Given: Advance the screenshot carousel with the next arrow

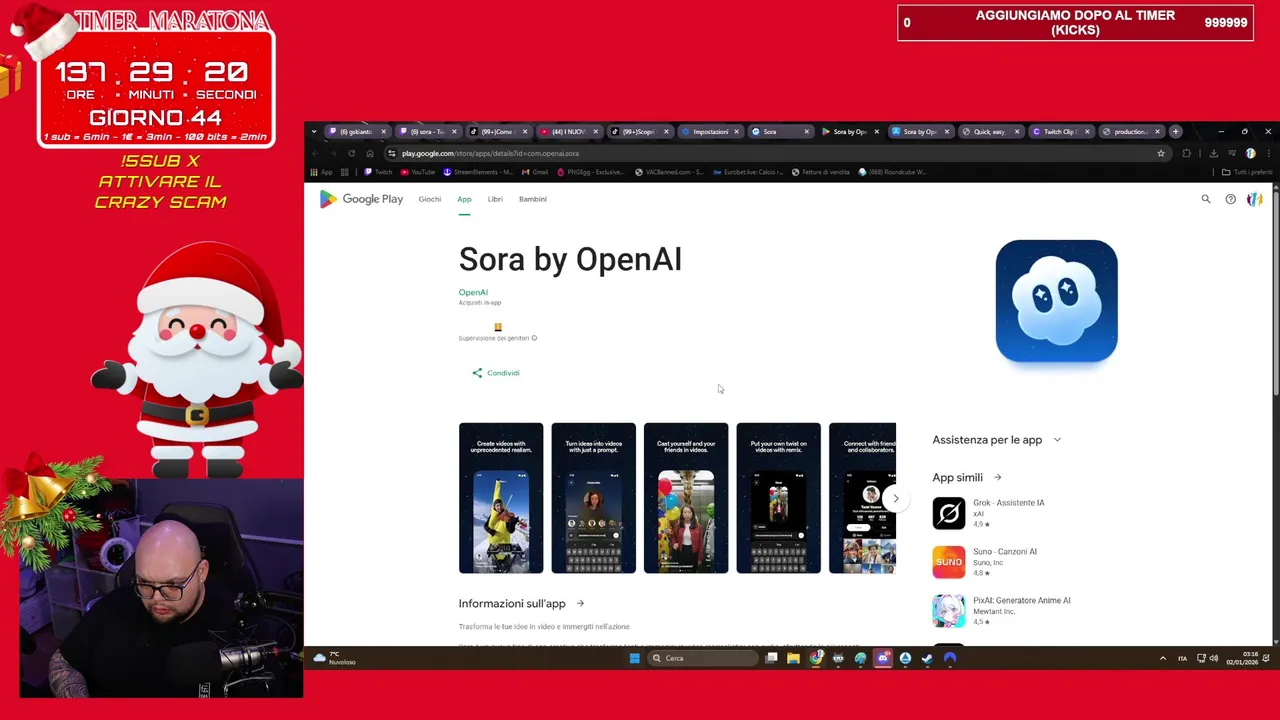Looking at the screenshot, I should tap(896, 498).
